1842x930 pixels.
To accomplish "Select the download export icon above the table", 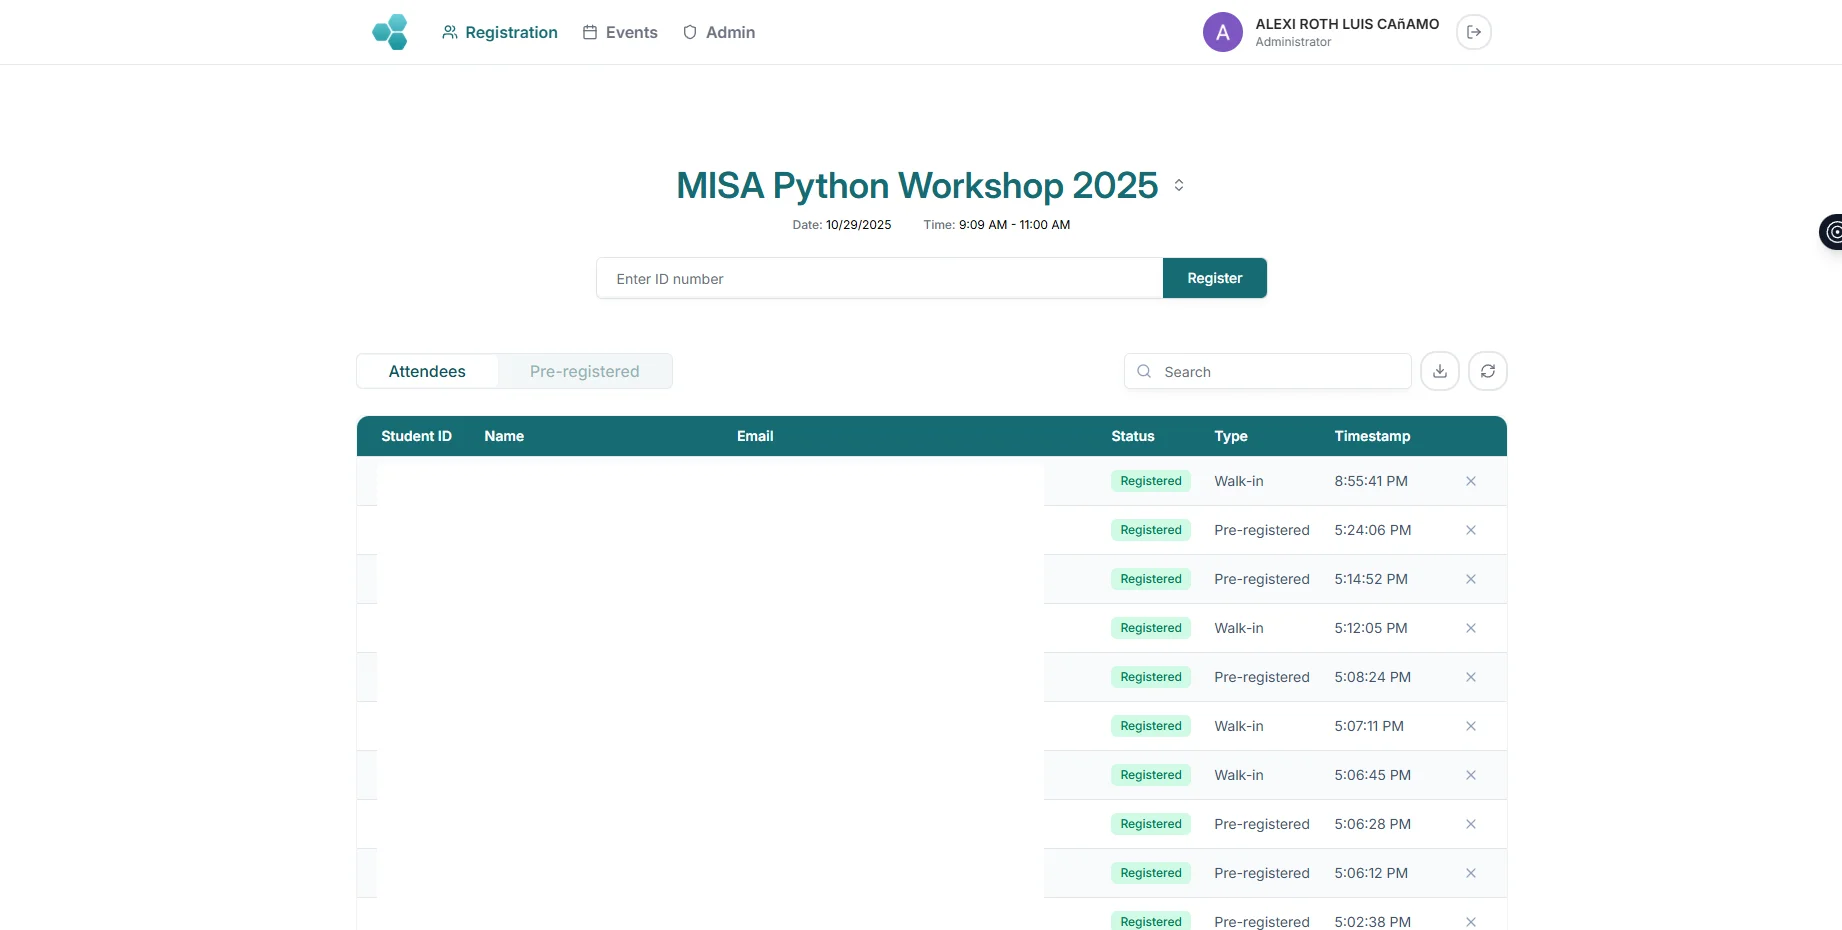I will click(1439, 371).
